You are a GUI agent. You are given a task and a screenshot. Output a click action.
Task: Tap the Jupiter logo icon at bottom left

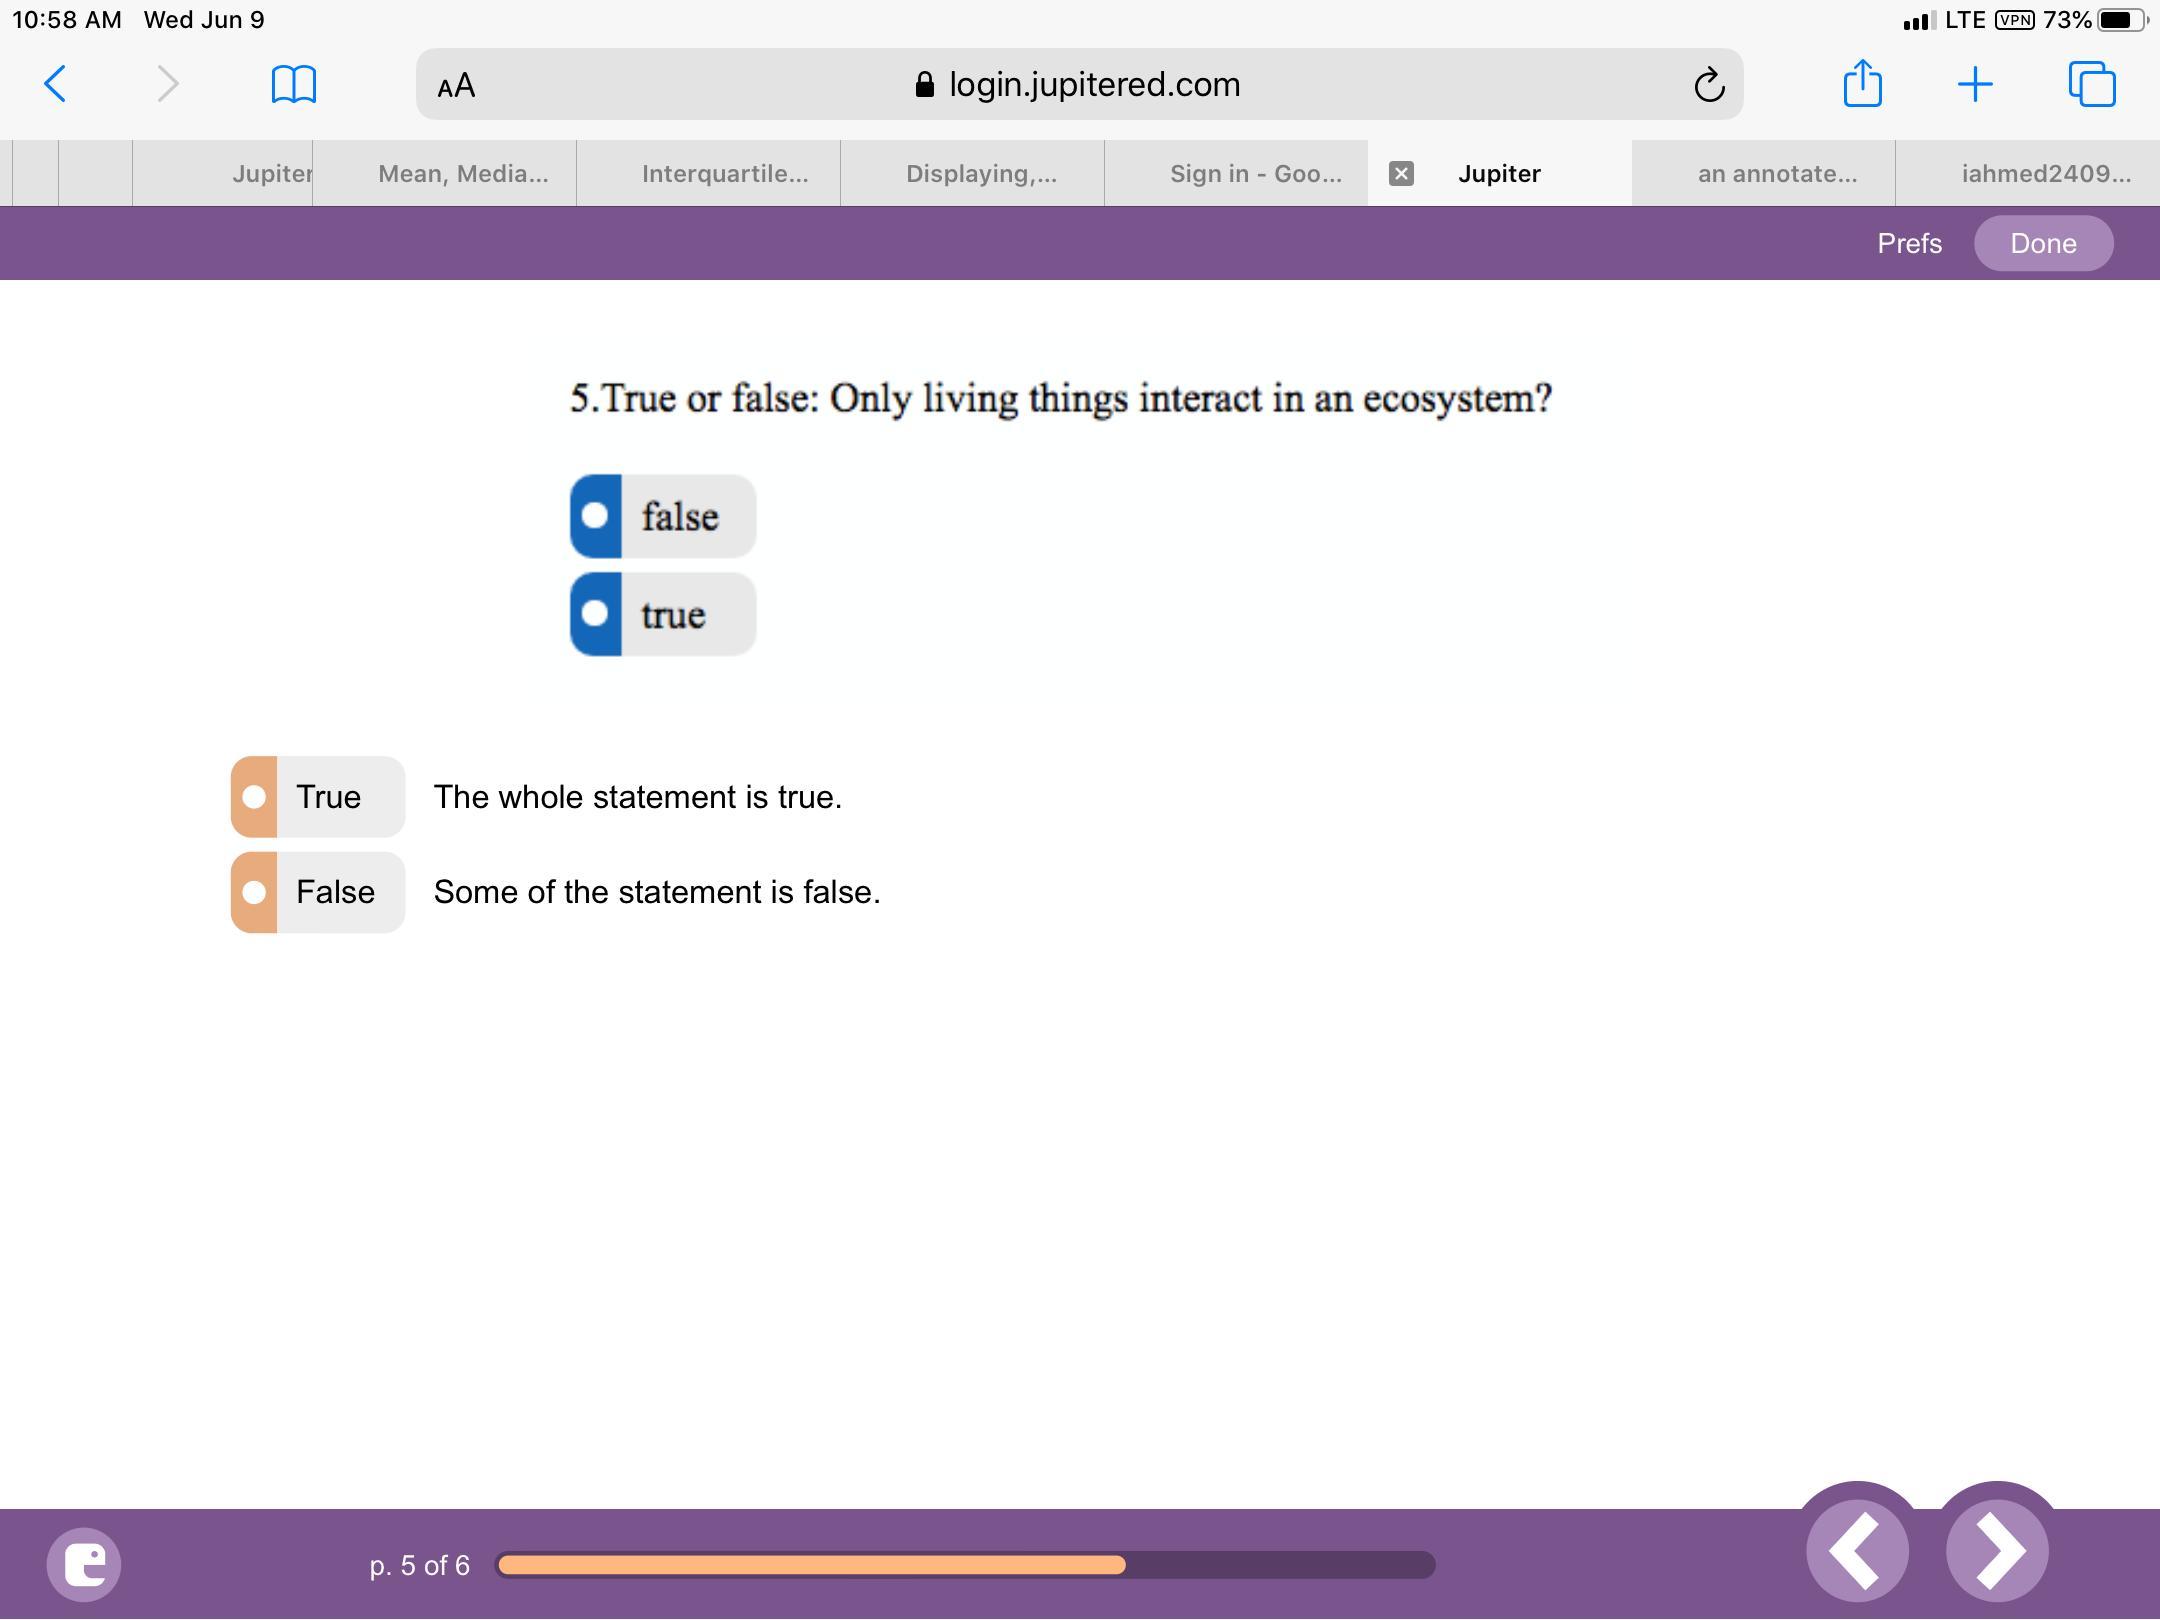[x=84, y=1564]
